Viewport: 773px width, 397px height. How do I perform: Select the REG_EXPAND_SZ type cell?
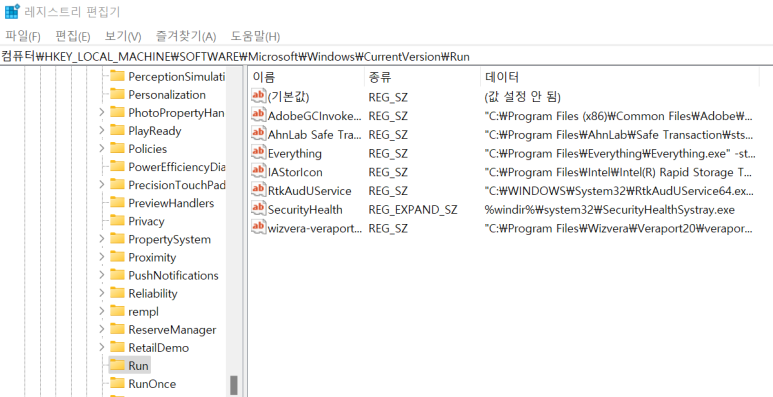[413, 210]
